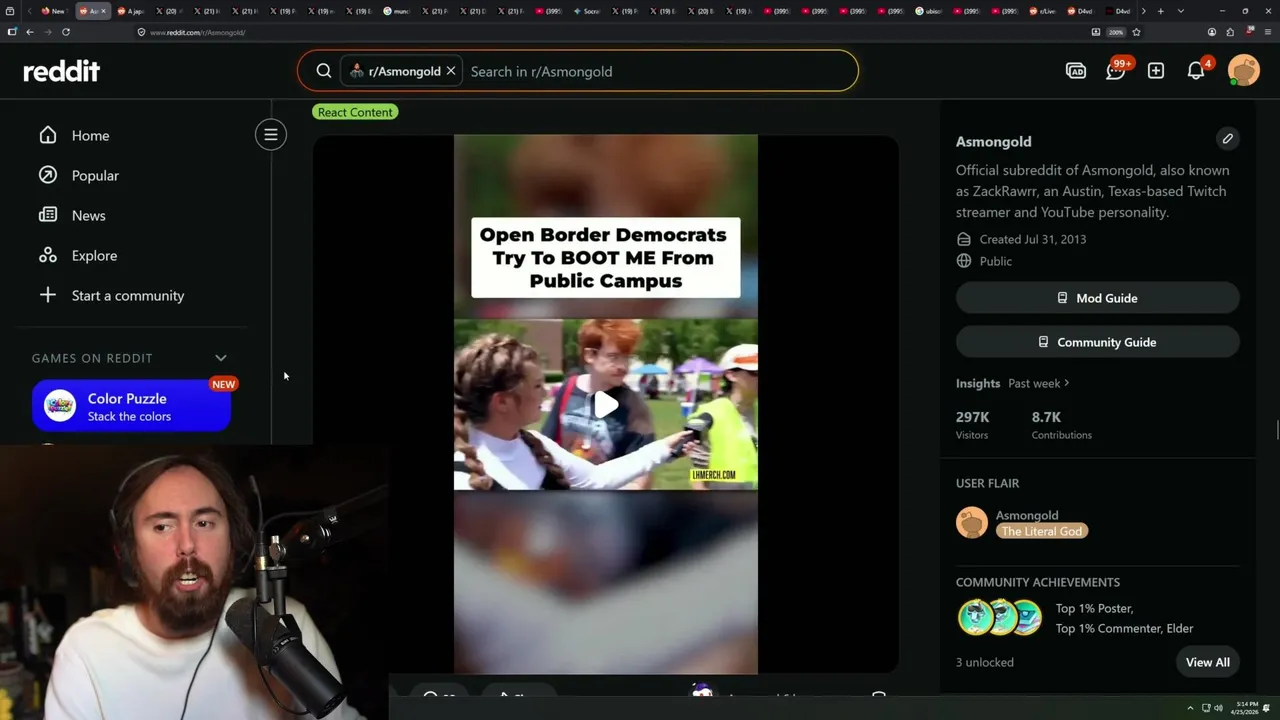The height and width of the screenshot is (720, 1280).
Task: Focus the Search in r/Asmongold field
Action: [x=660, y=71]
